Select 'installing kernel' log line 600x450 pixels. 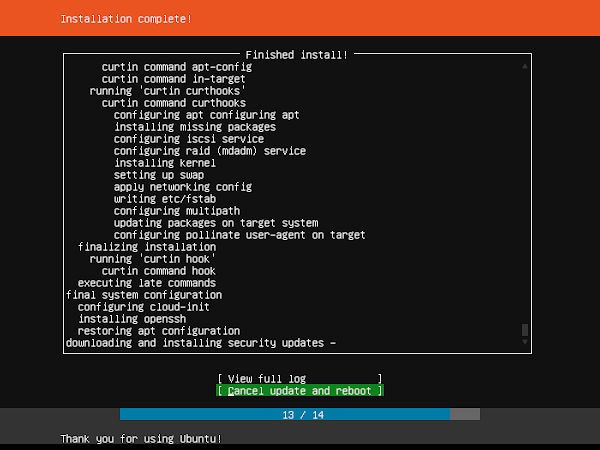coord(165,163)
